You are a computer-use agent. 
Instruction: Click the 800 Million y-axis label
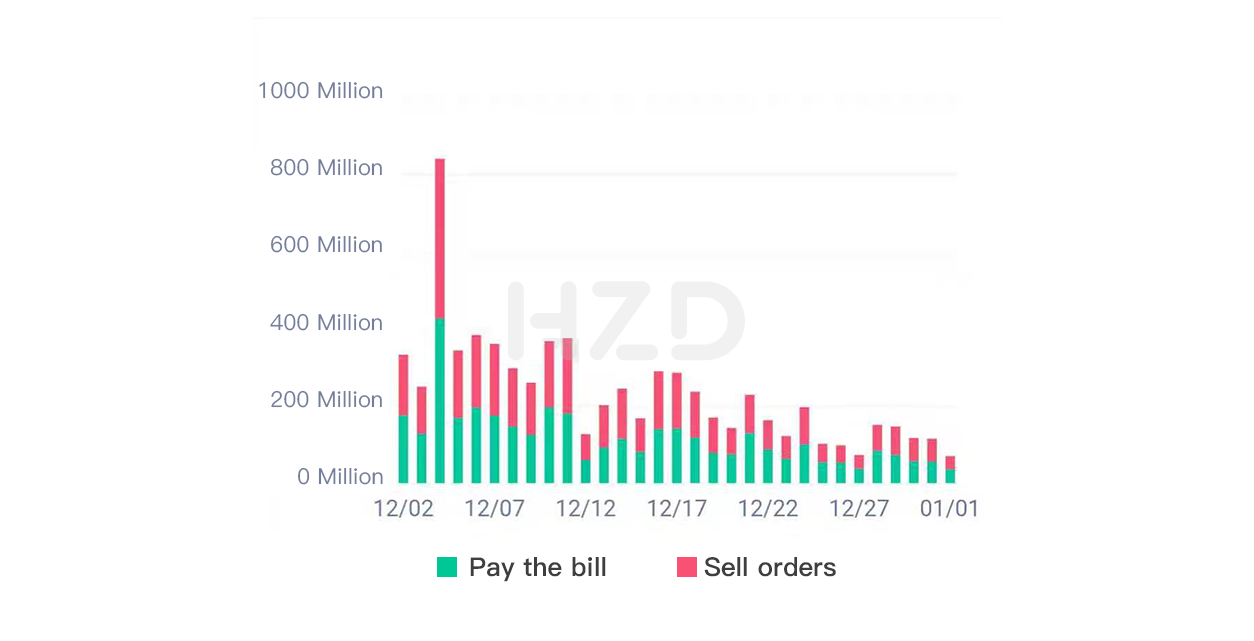pyautogui.click(x=326, y=168)
